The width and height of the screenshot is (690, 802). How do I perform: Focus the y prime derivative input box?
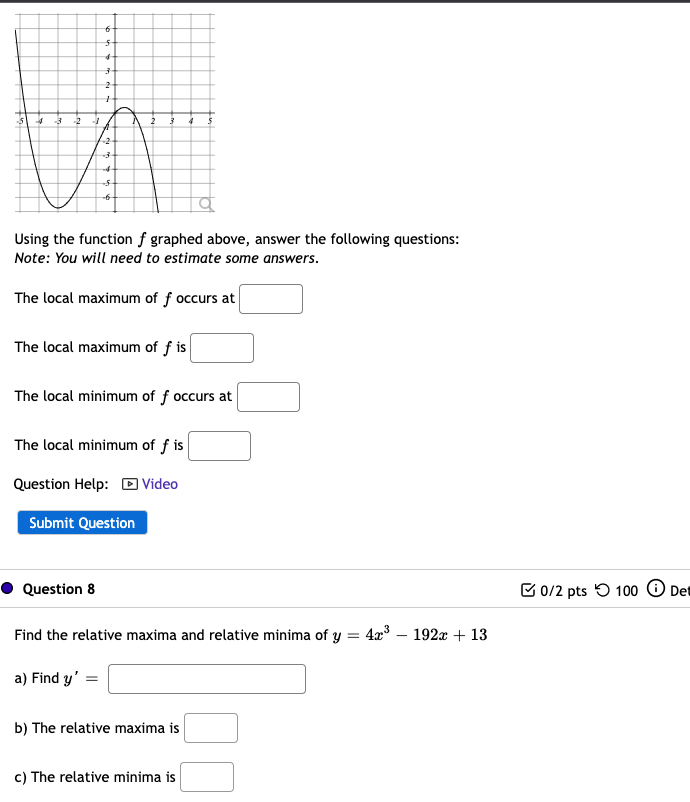(x=206, y=678)
